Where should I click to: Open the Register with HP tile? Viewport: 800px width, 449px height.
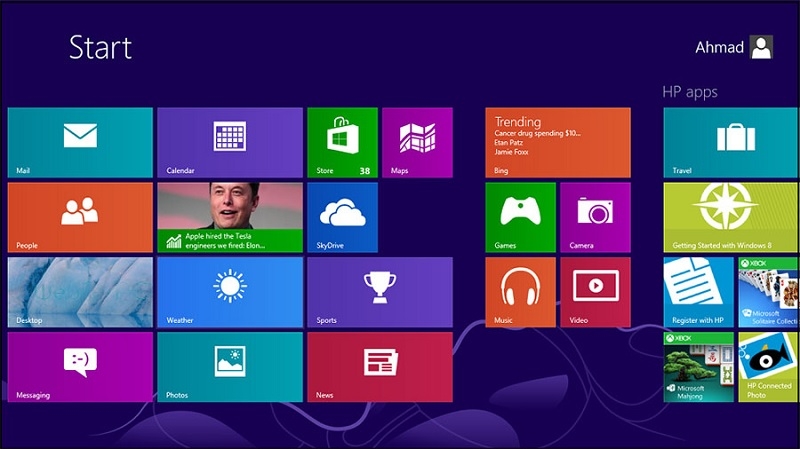click(698, 292)
